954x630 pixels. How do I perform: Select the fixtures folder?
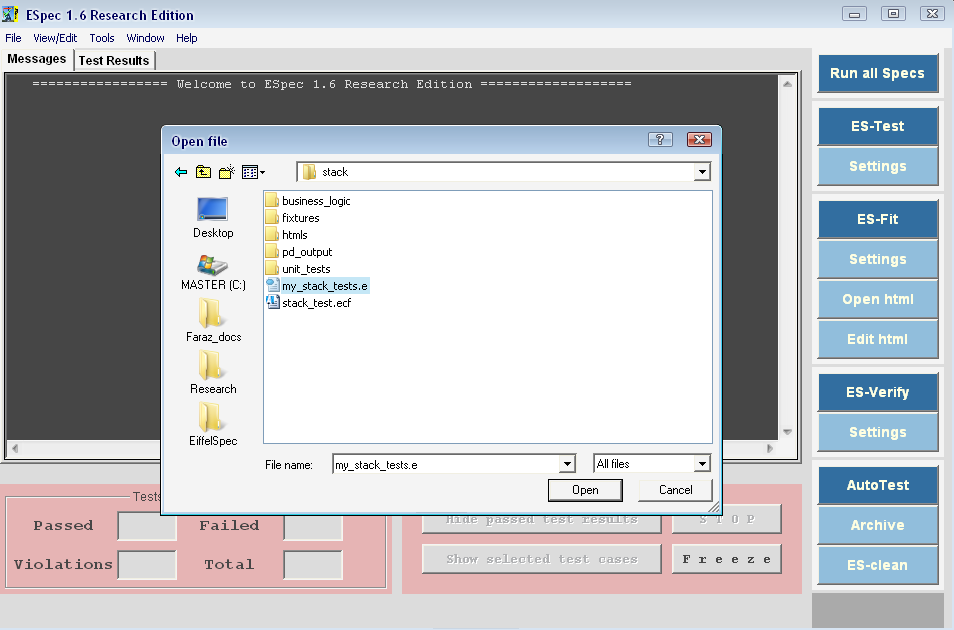293,218
